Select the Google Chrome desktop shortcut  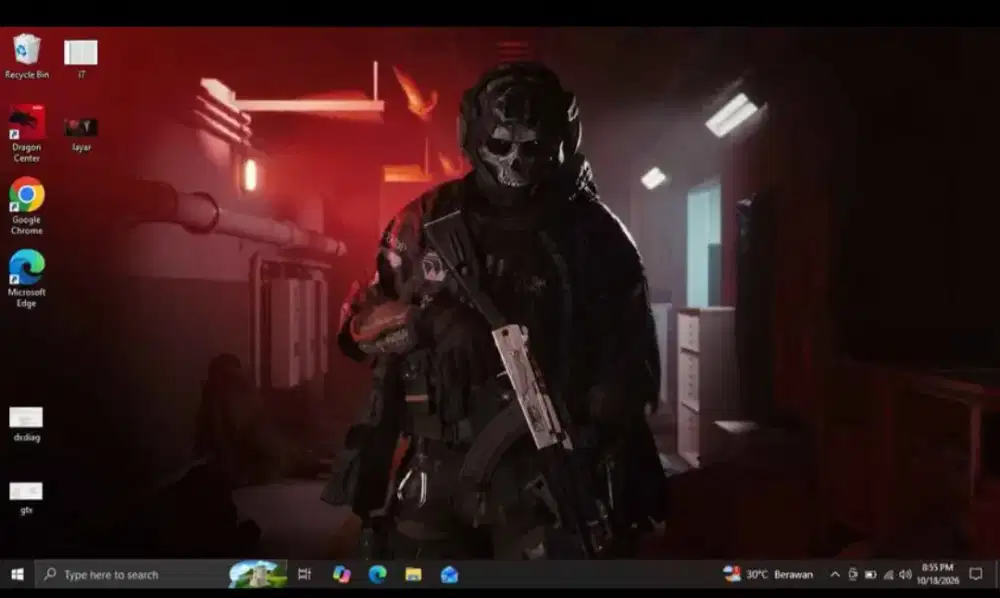[26, 206]
